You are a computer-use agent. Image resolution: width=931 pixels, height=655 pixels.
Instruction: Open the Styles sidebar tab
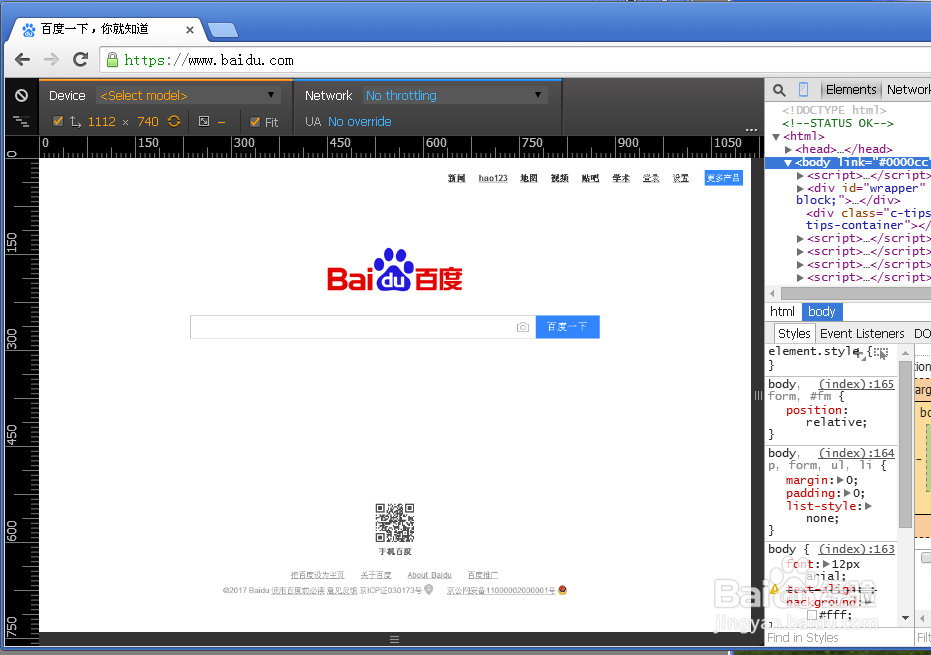[x=794, y=334]
